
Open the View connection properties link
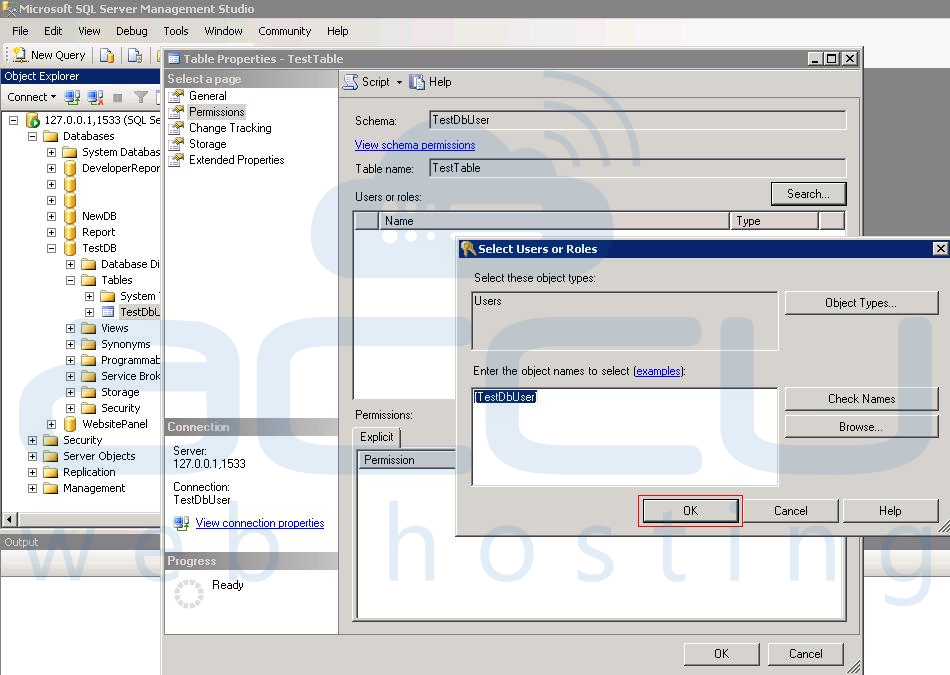coord(260,523)
